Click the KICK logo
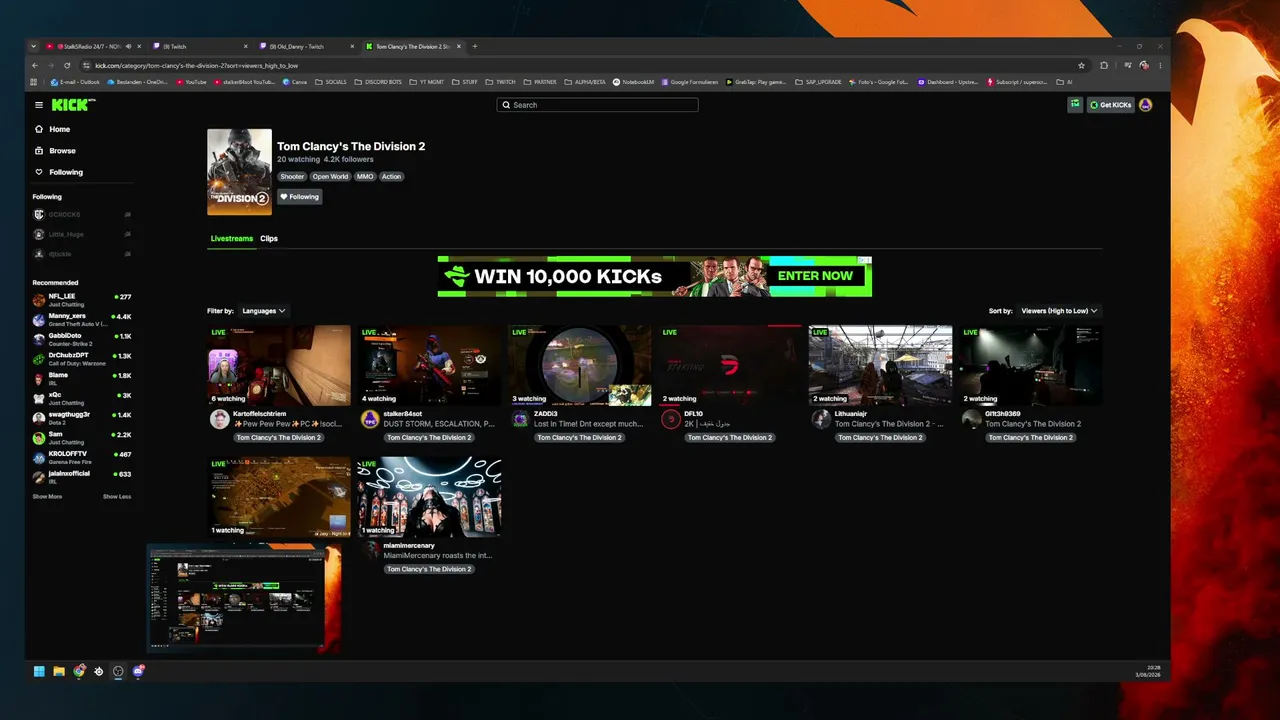Image resolution: width=1280 pixels, height=720 pixels. 73,105
